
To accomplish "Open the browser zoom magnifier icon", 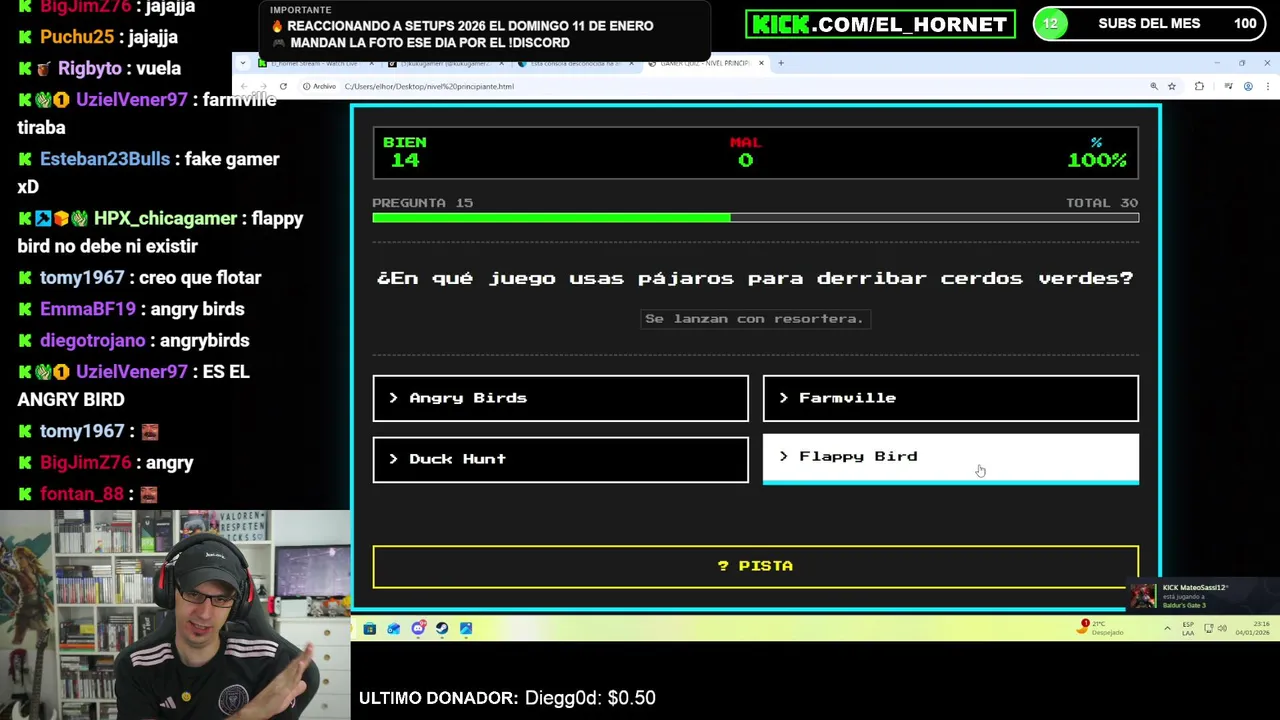I will pos(1153,86).
